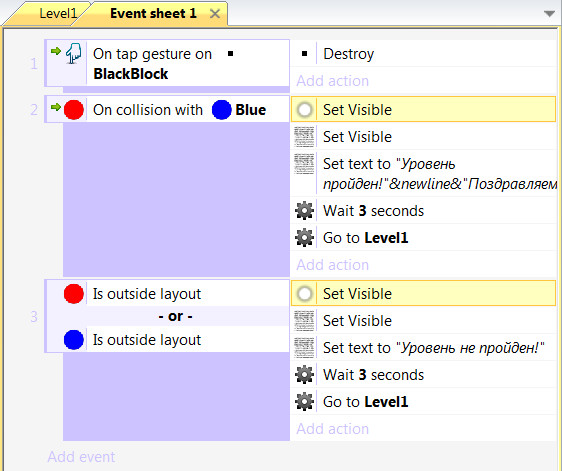Open the tab list dropdown arrow
562x471 pixels.
click(549, 14)
